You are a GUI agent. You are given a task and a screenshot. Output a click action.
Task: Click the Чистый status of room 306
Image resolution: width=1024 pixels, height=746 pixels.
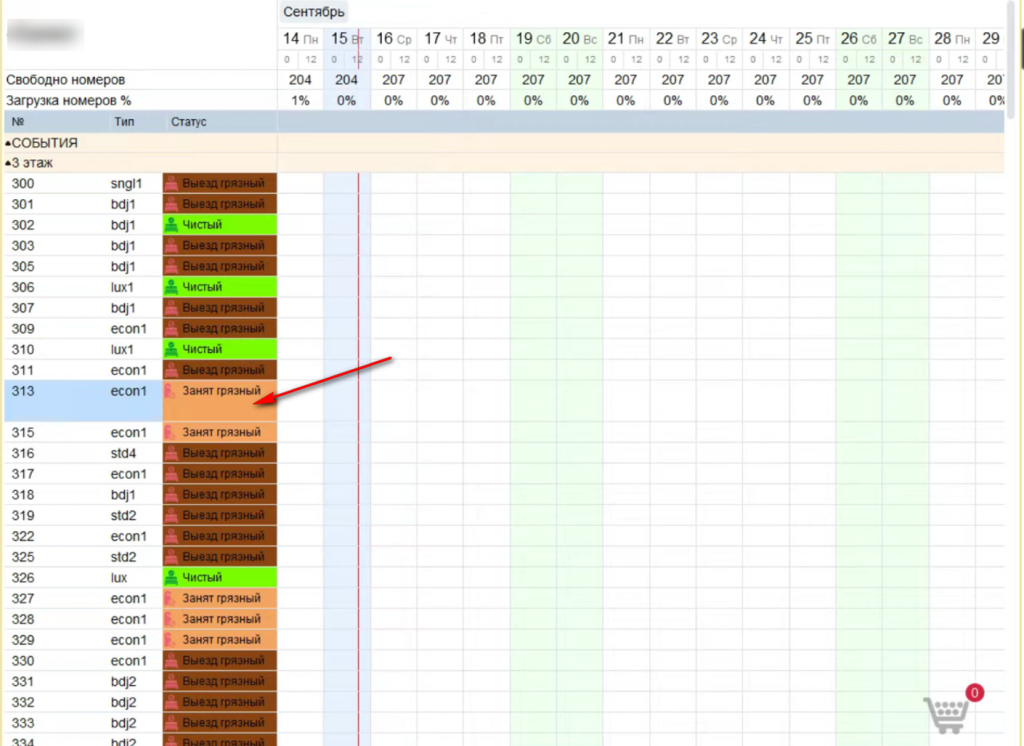coord(202,287)
